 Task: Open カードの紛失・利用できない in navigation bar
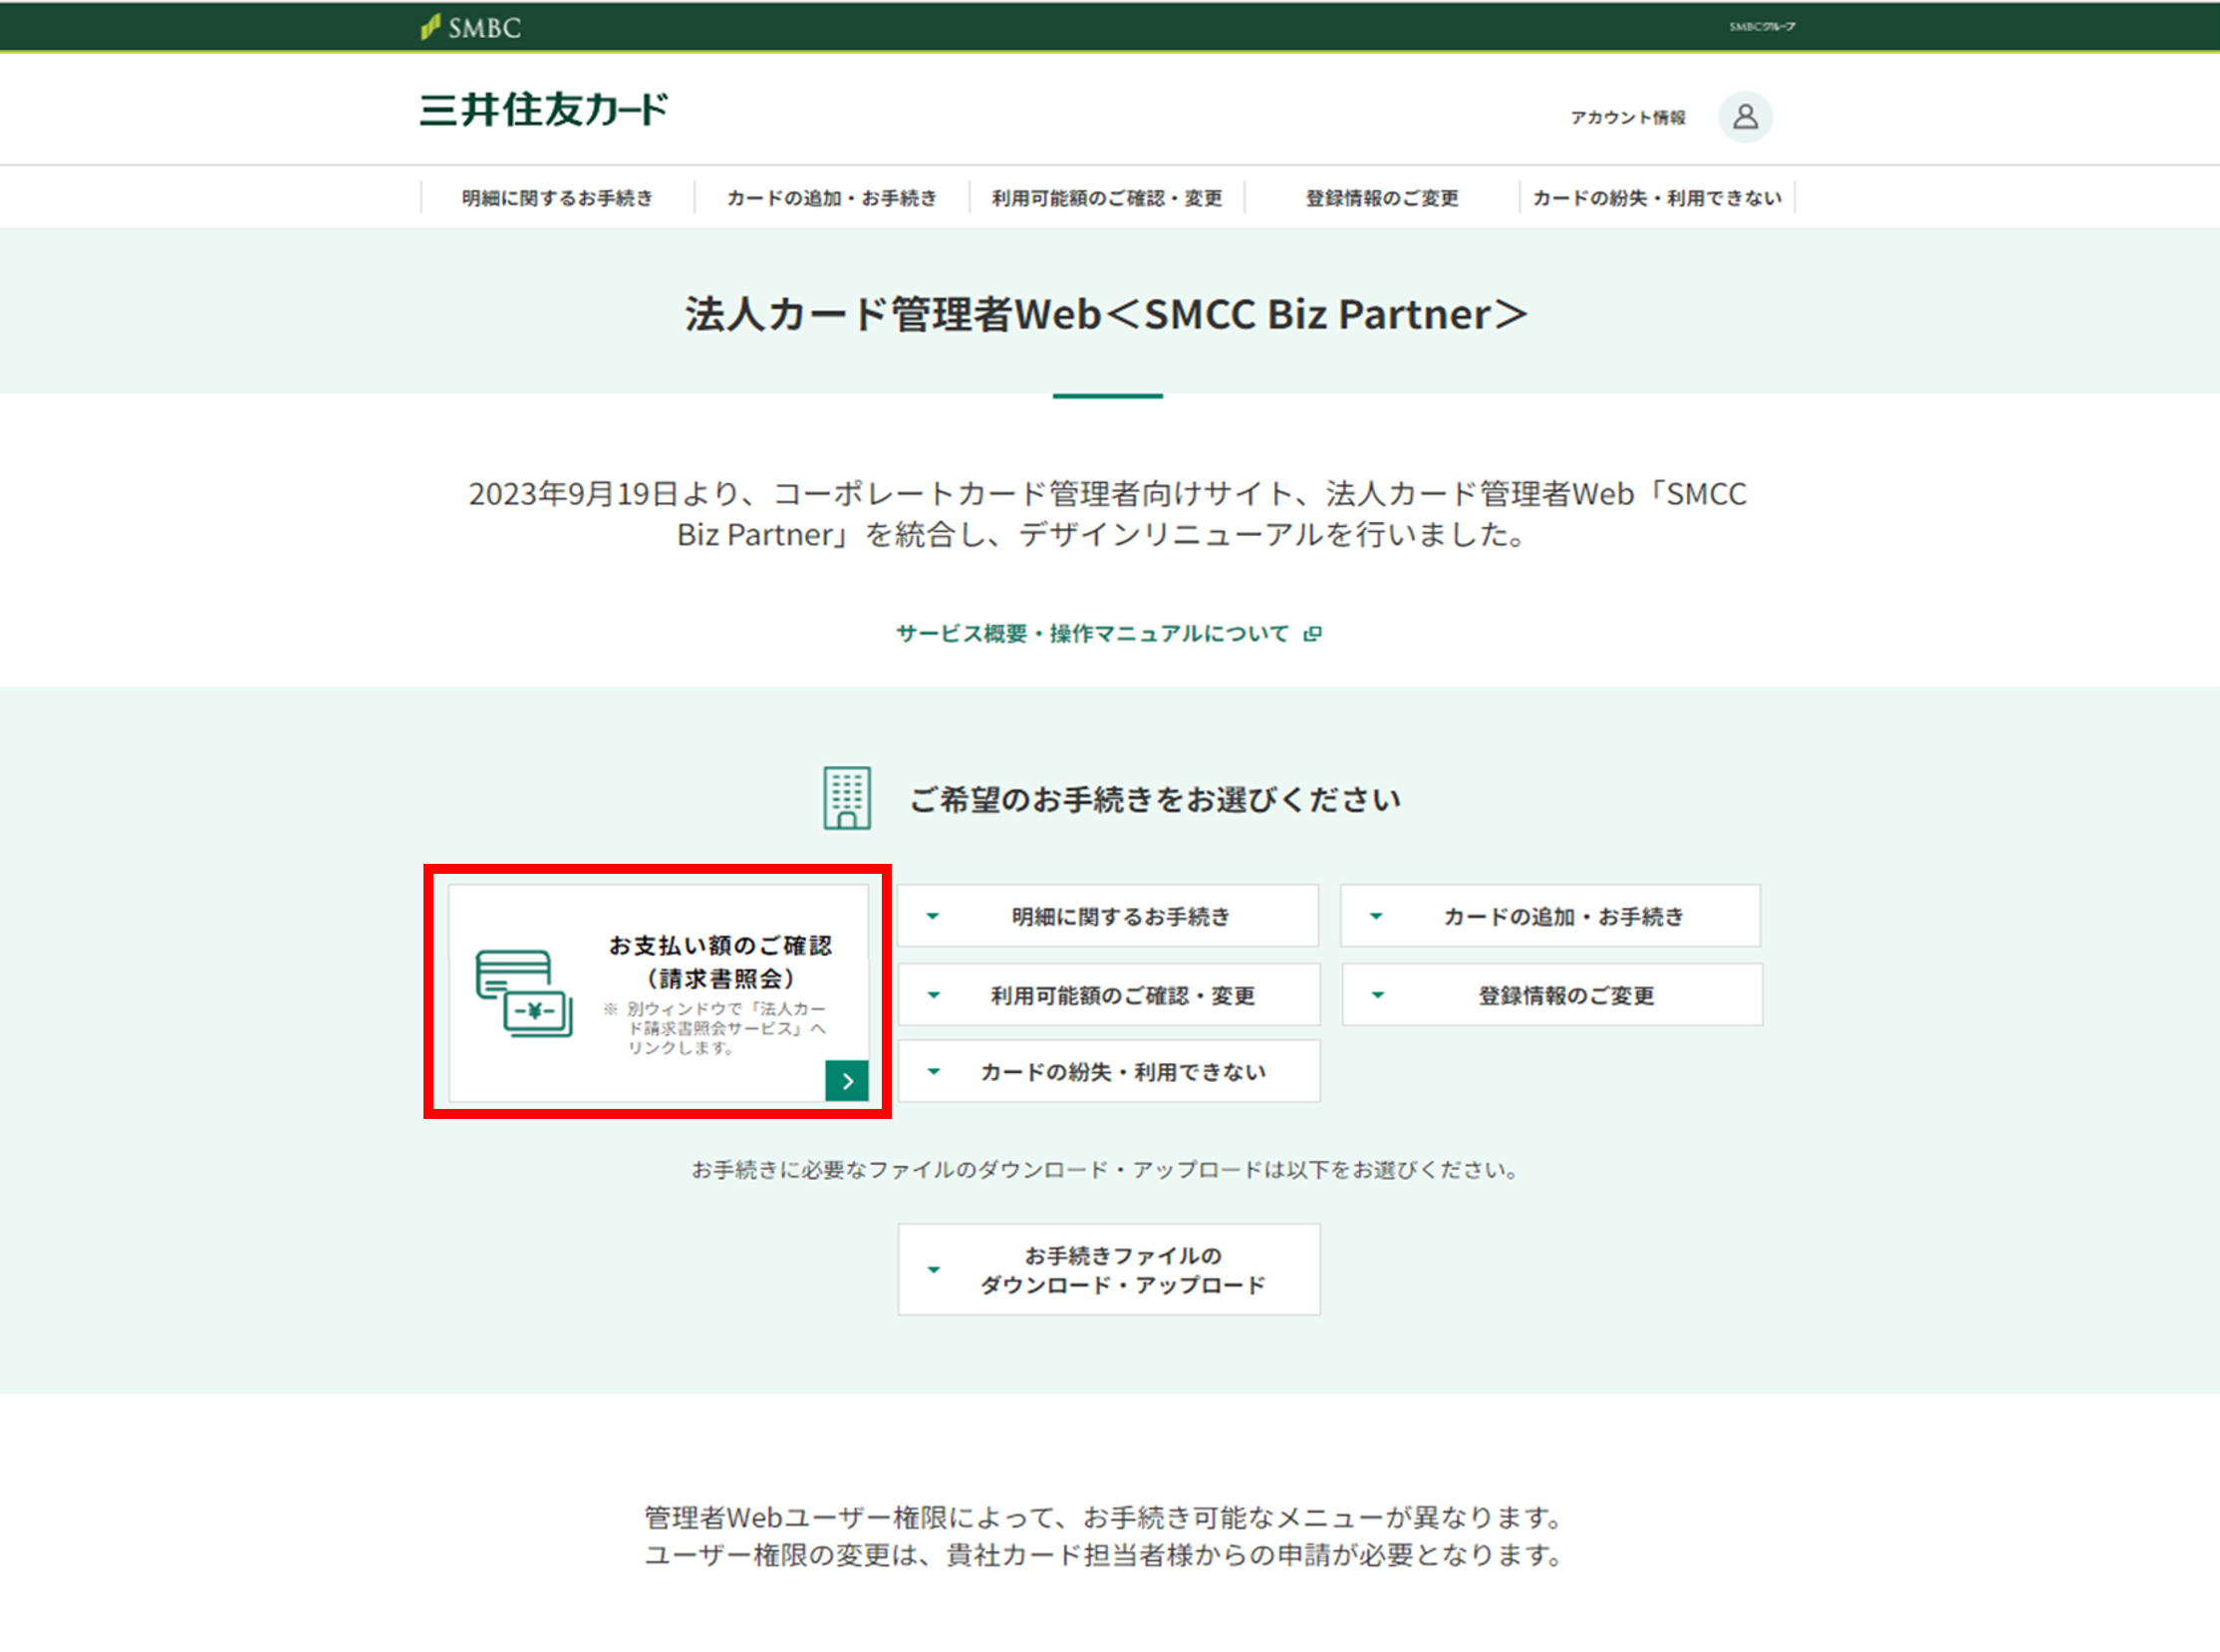[x=1657, y=198]
